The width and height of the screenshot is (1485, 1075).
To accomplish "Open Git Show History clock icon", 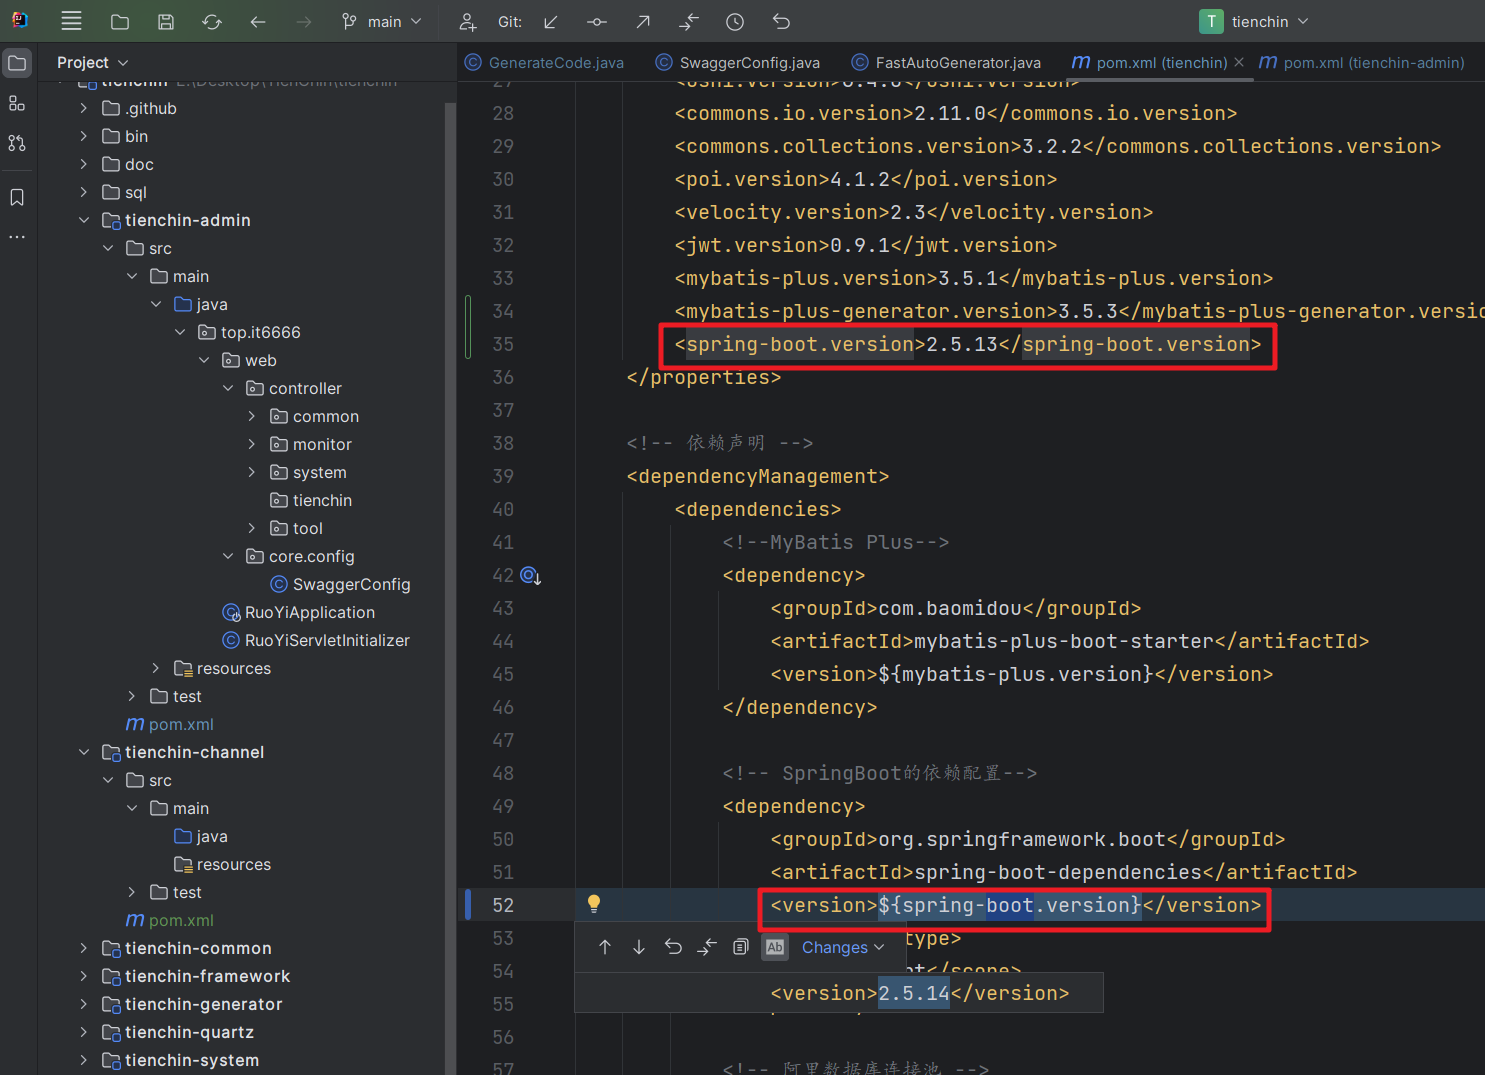I will click(x=735, y=21).
